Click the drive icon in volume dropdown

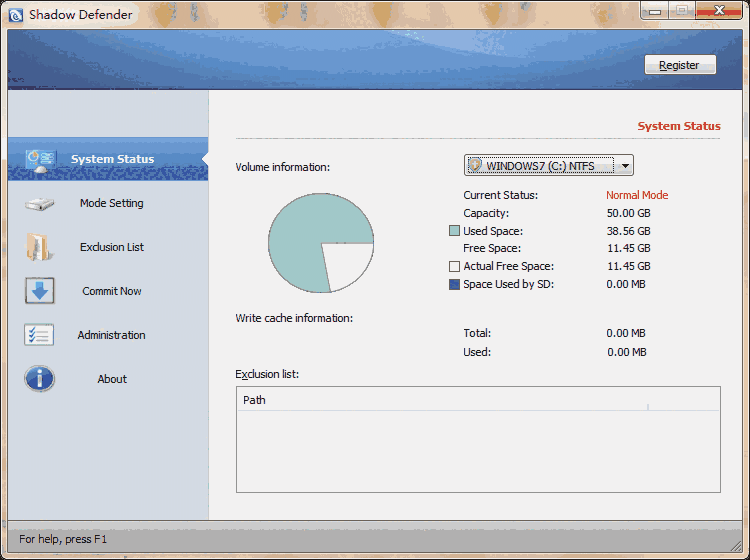pyautogui.click(x=476, y=166)
